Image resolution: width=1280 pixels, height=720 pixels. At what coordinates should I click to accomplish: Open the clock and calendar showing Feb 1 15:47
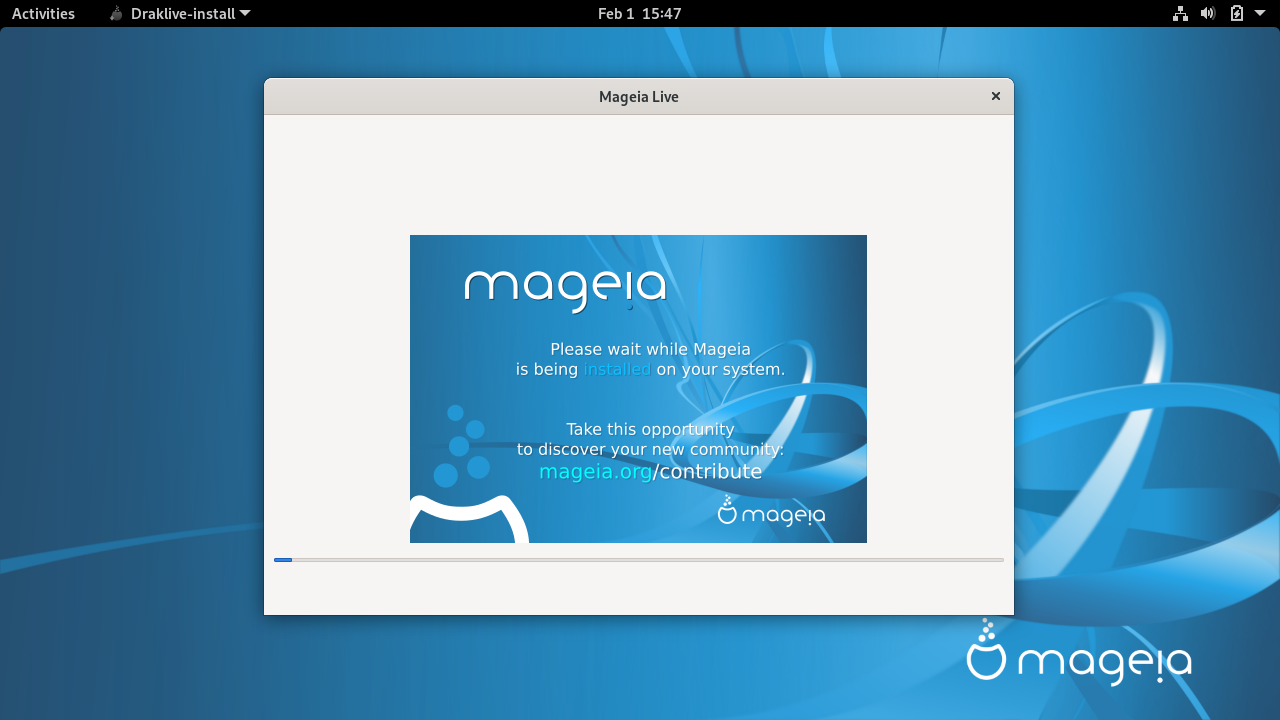(x=639, y=13)
